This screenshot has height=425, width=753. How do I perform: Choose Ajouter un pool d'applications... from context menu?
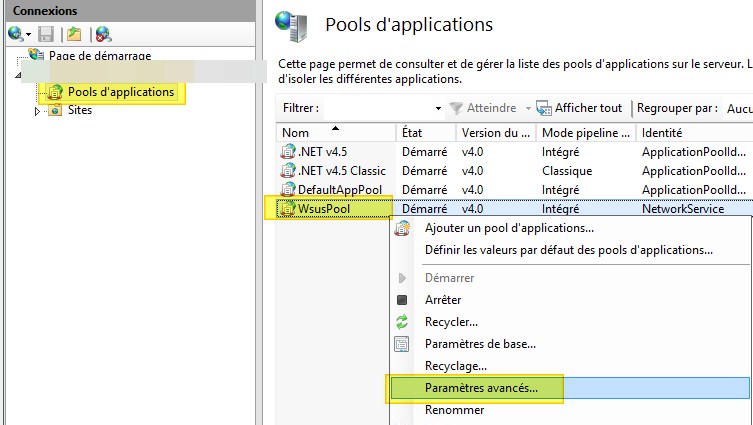(x=509, y=228)
